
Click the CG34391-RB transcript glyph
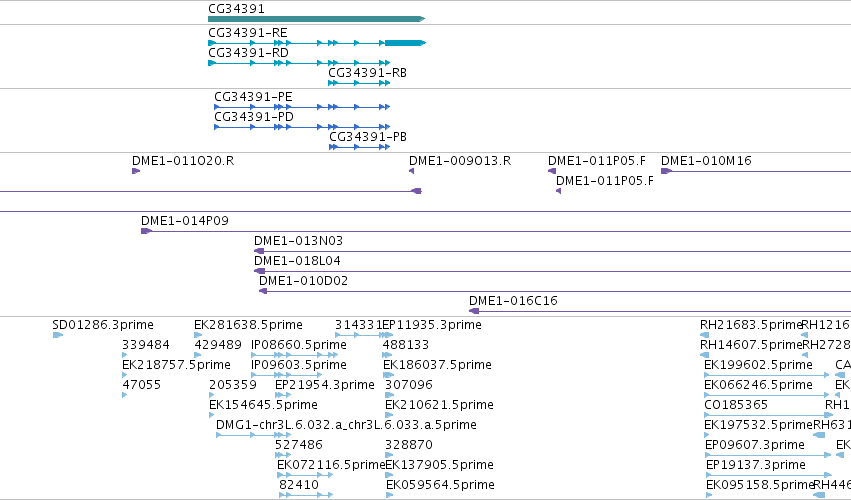tap(359, 83)
